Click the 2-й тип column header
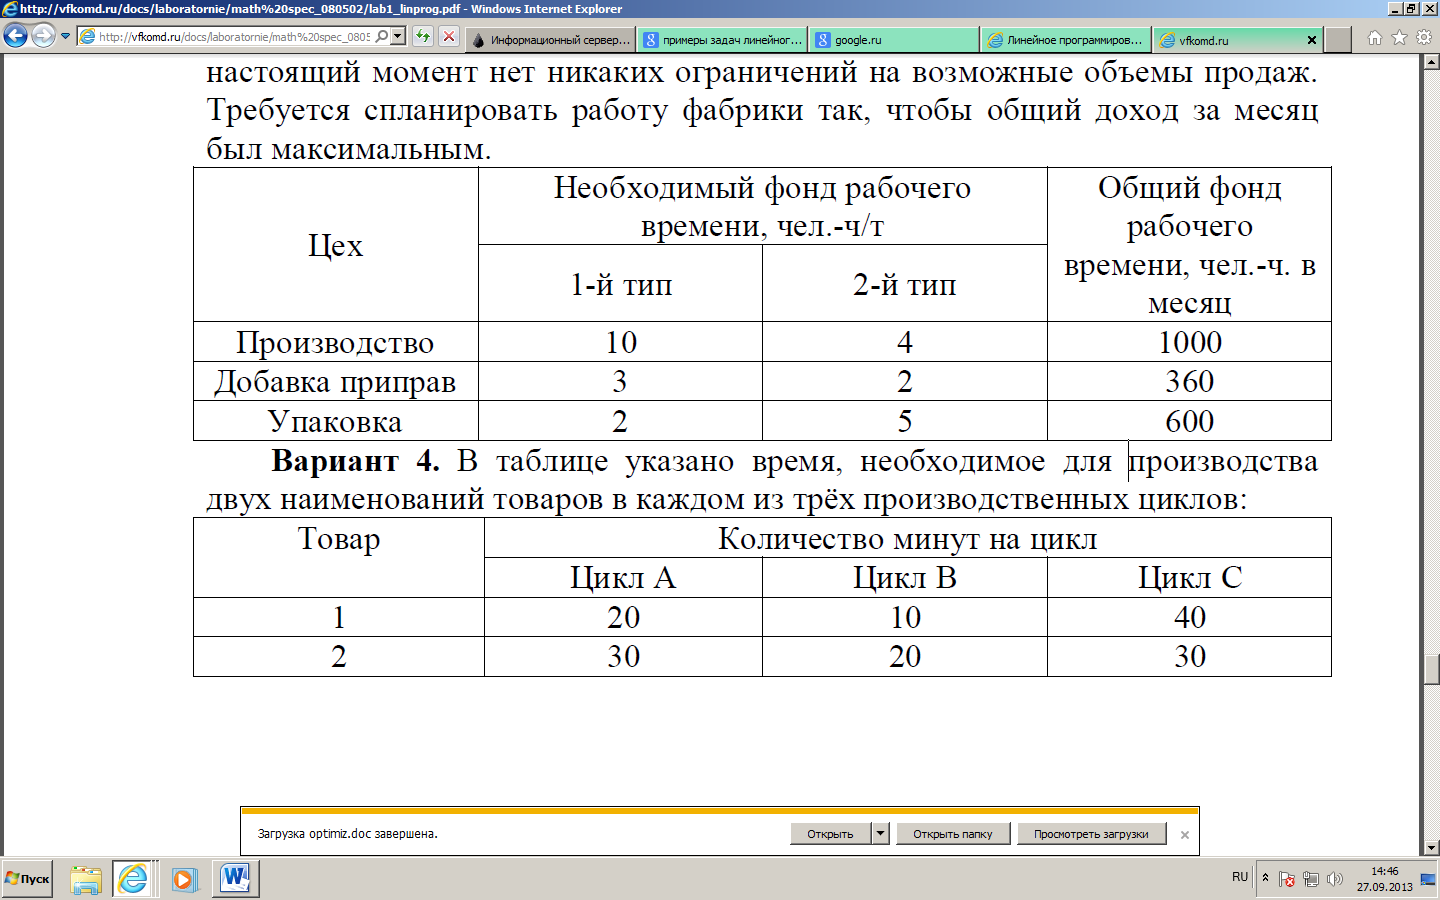This screenshot has height=900, width=1440. pos(905,284)
